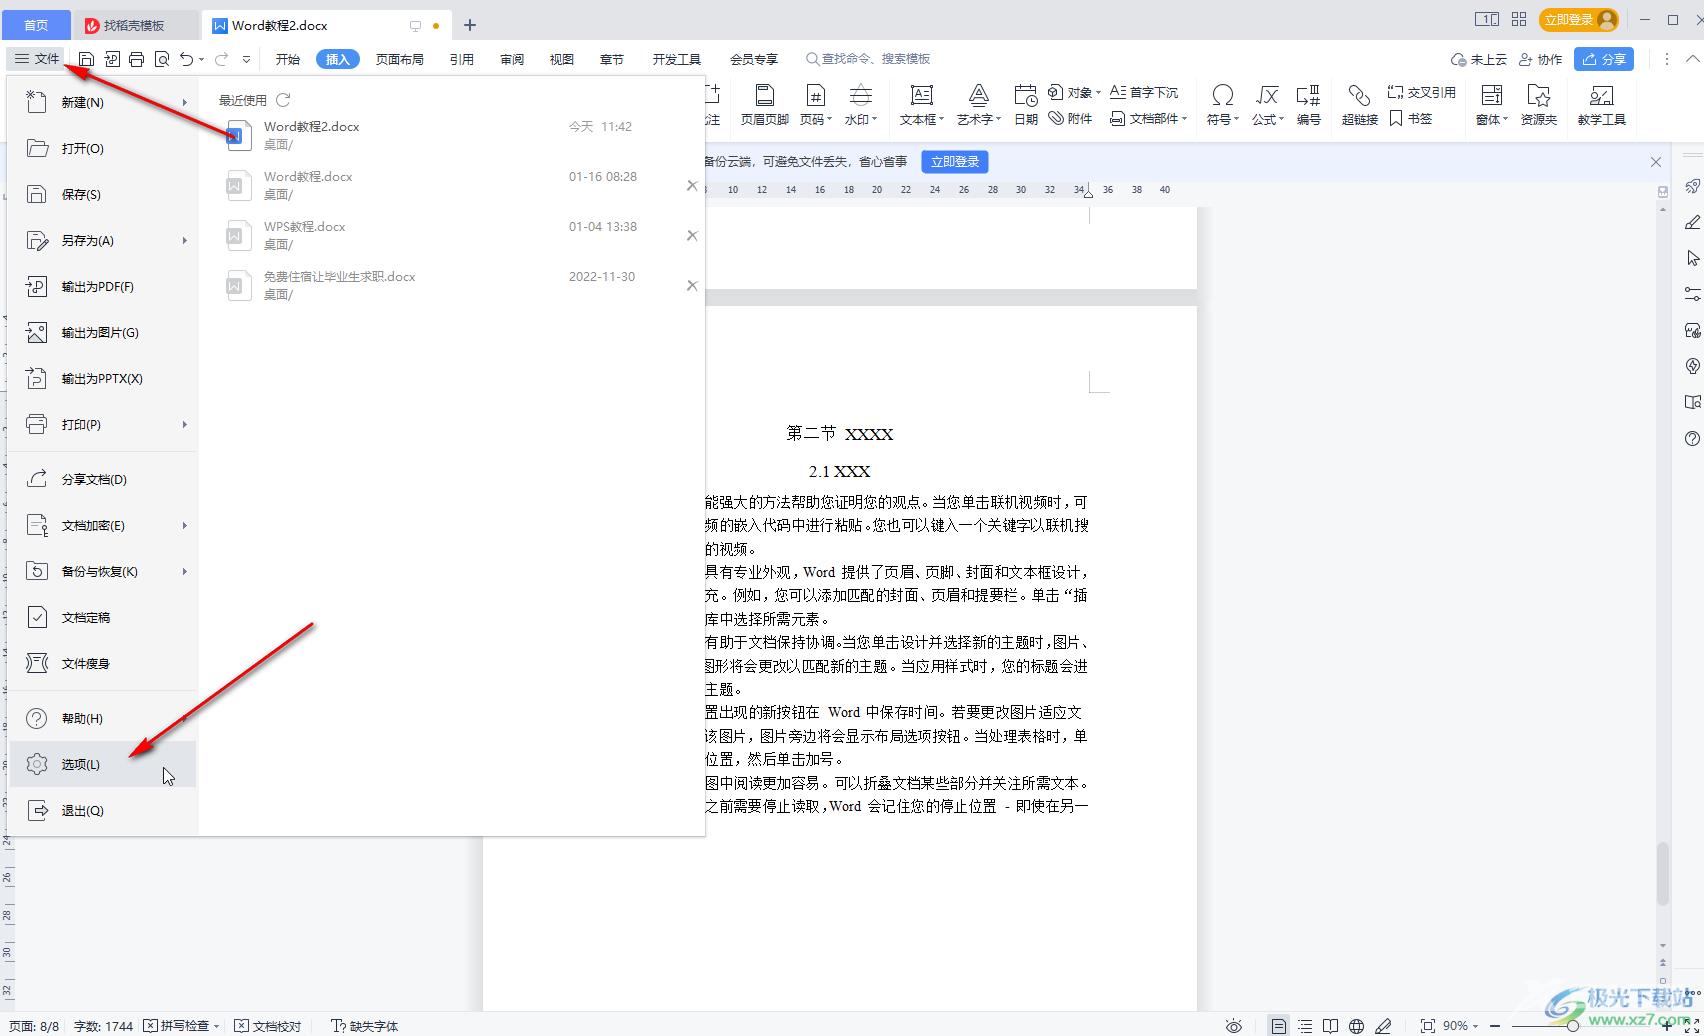Image resolution: width=1704 pixels, height=1036 pixels.
Task: Click the Missing fonts (缺失字体) status item
Action: pos(365,1026)
